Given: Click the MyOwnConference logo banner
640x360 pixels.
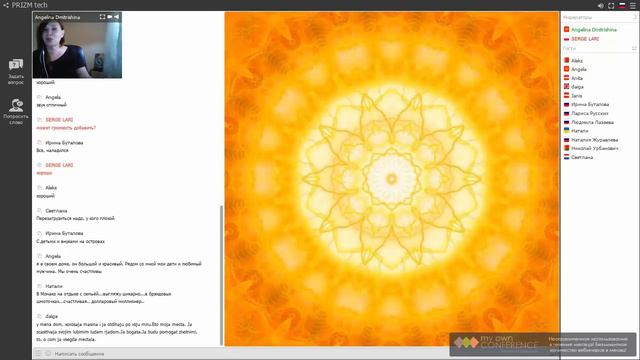Looking at the screenshot, I should (543, 344).
